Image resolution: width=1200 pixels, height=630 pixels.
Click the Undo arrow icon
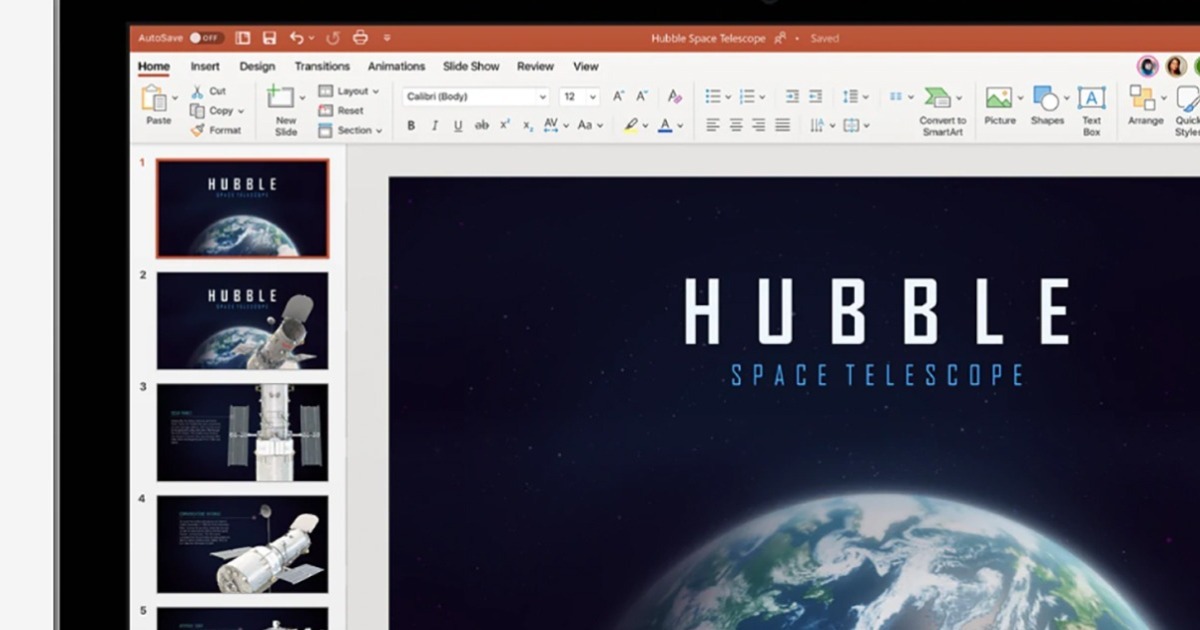click(x=296, y=38)
